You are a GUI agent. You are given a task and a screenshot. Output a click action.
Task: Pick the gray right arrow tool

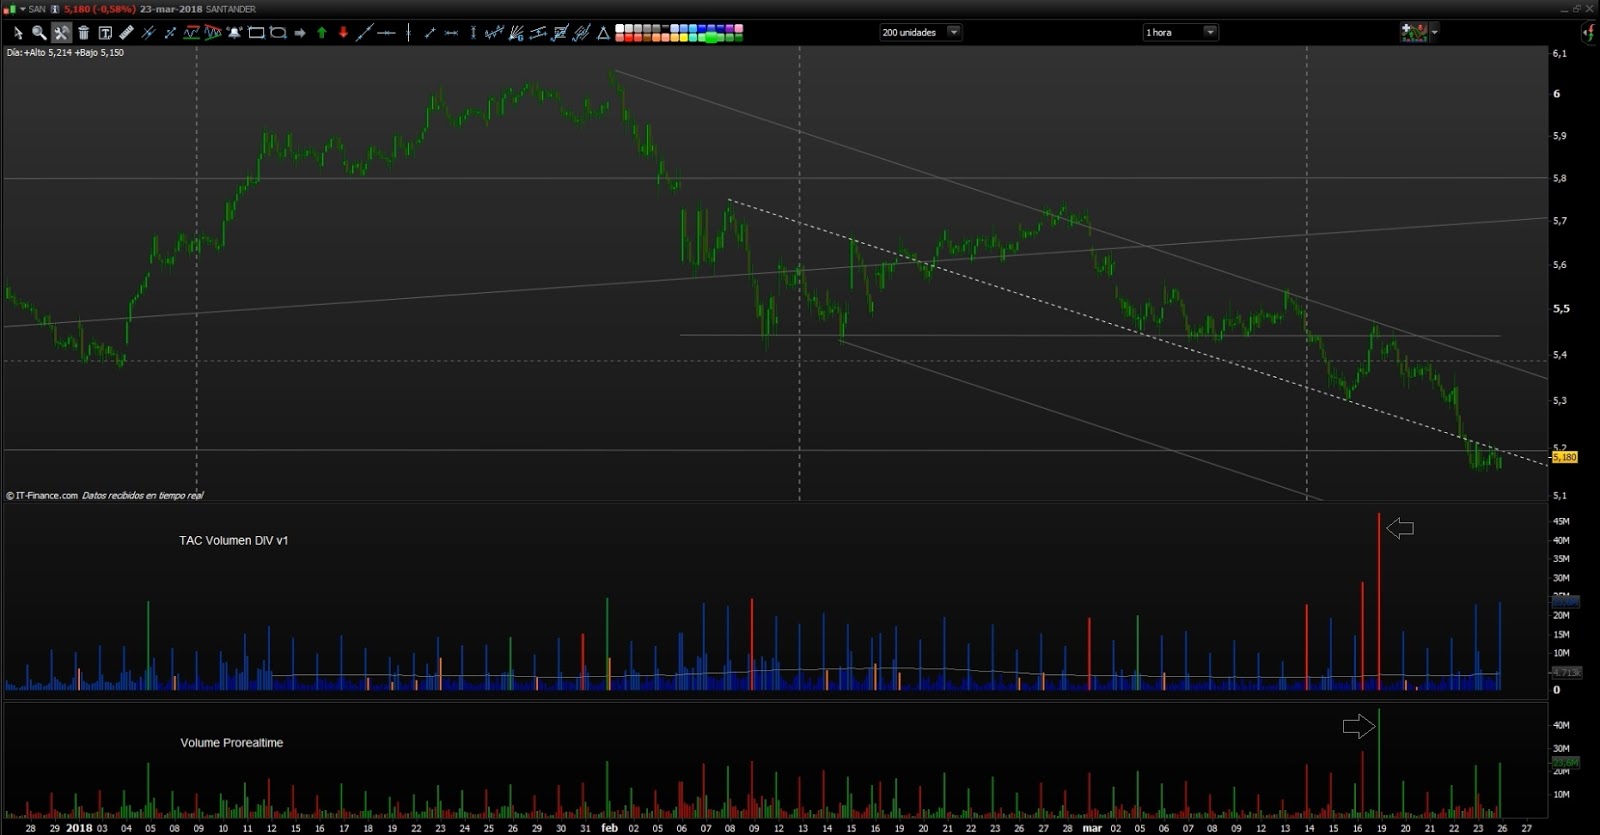(300, 33)
